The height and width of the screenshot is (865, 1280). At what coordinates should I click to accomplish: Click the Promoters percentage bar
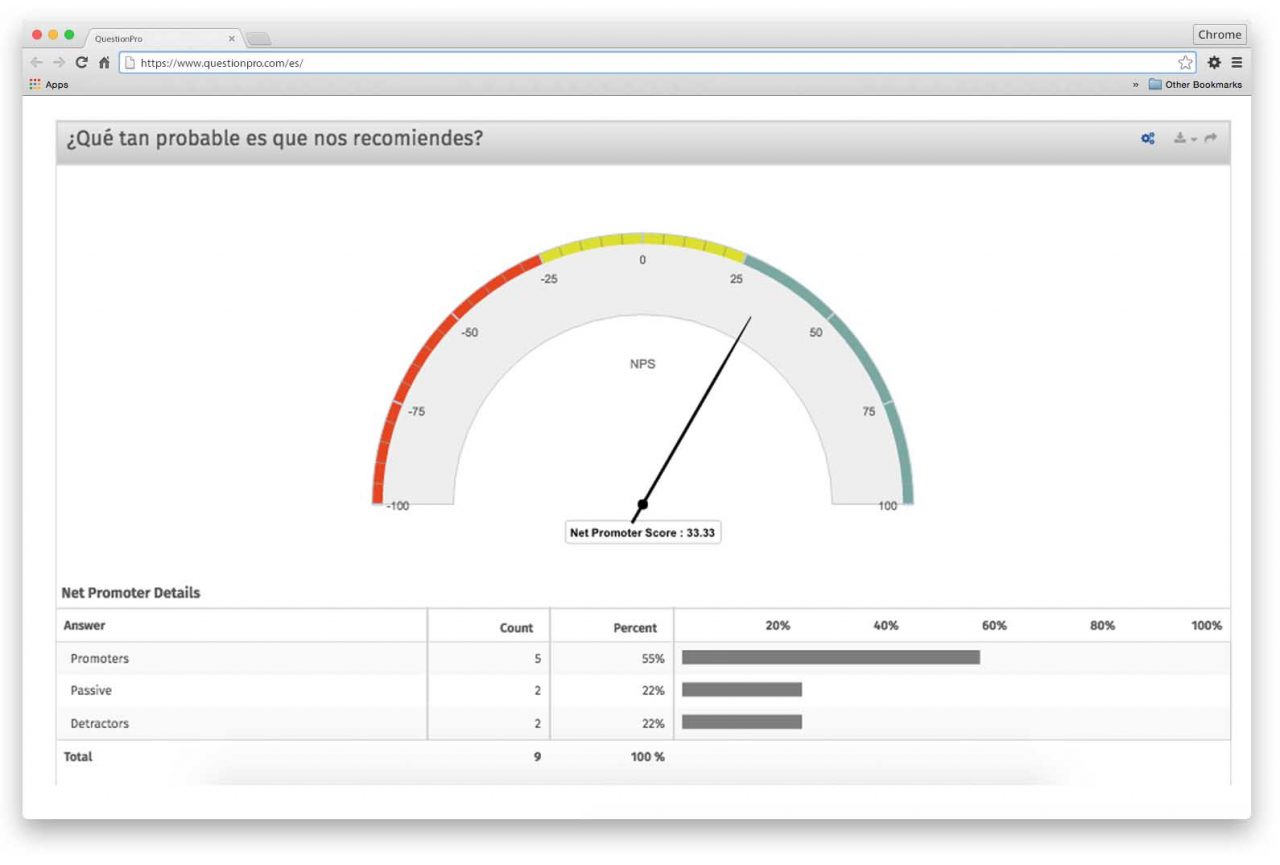pos(830,658)
